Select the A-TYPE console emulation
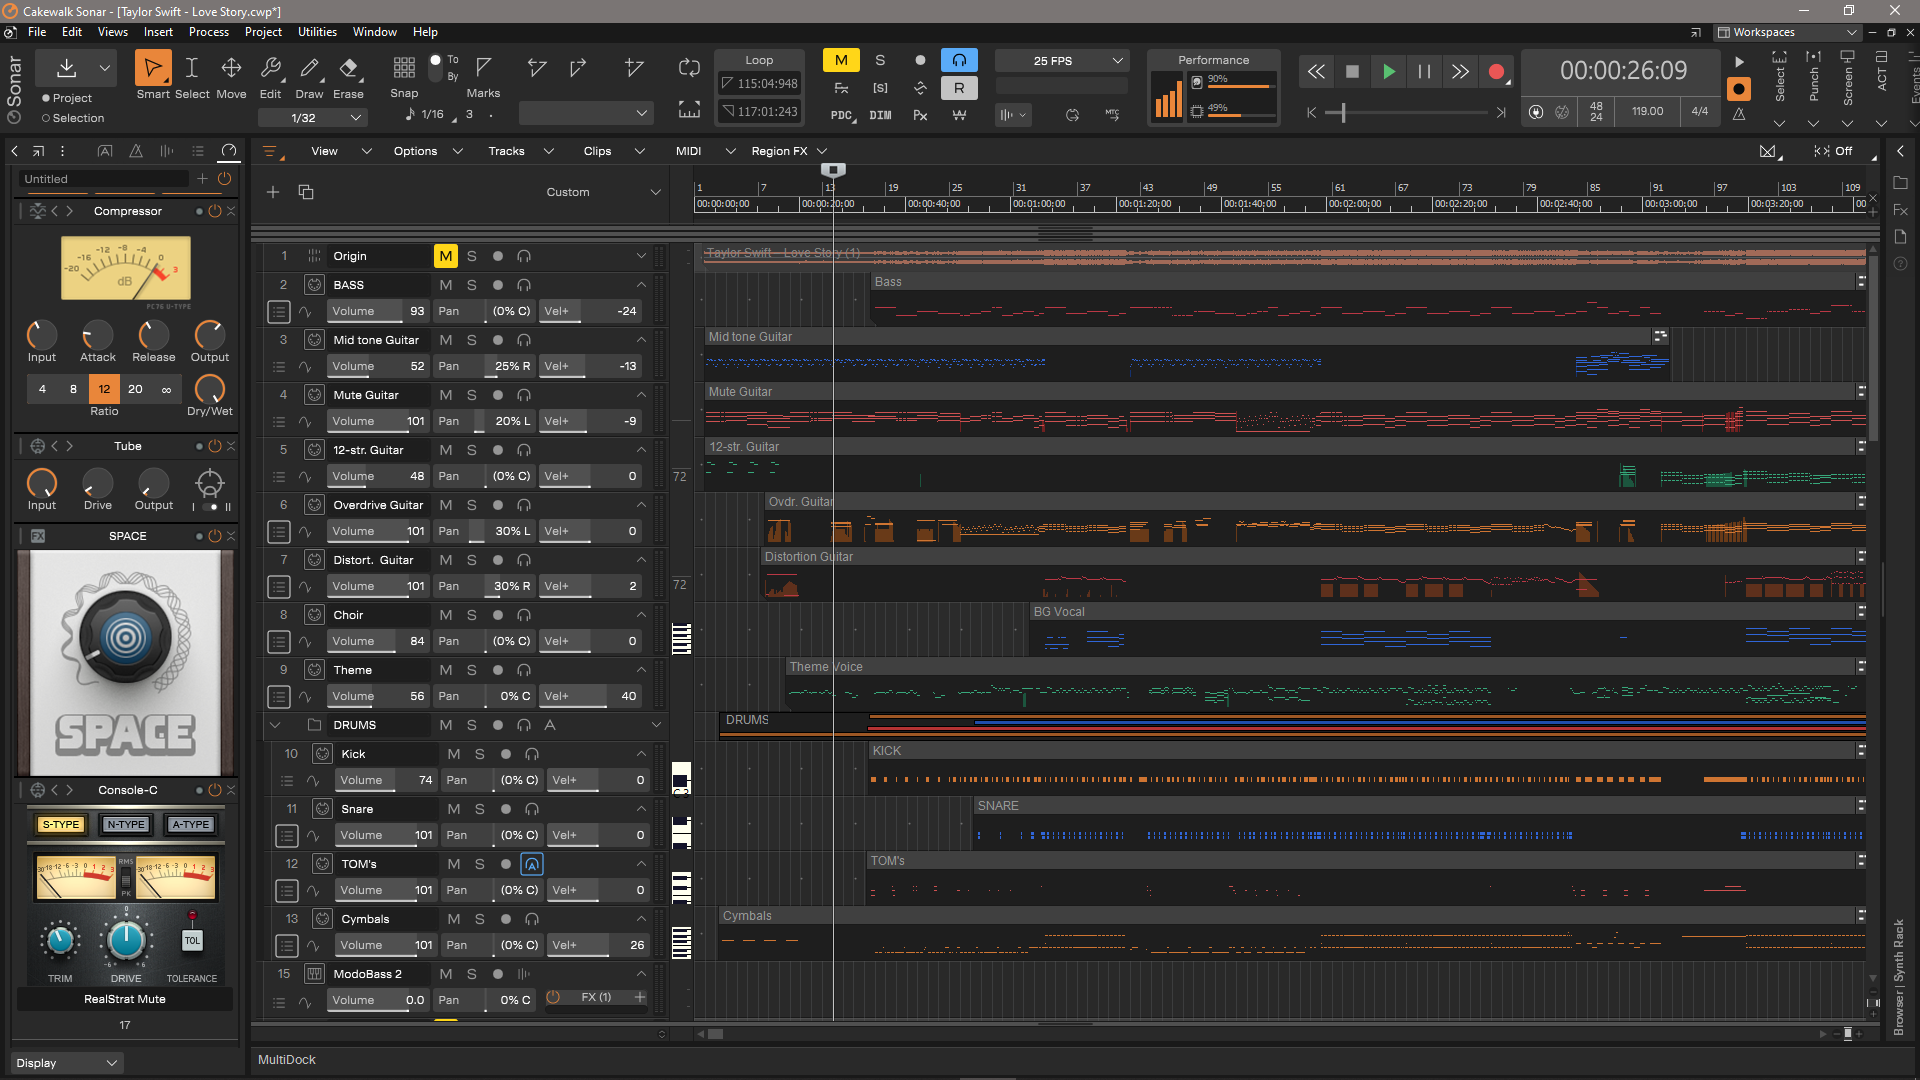Image resolution: width=1920 pixels, height=1080 pixels. 190,824
